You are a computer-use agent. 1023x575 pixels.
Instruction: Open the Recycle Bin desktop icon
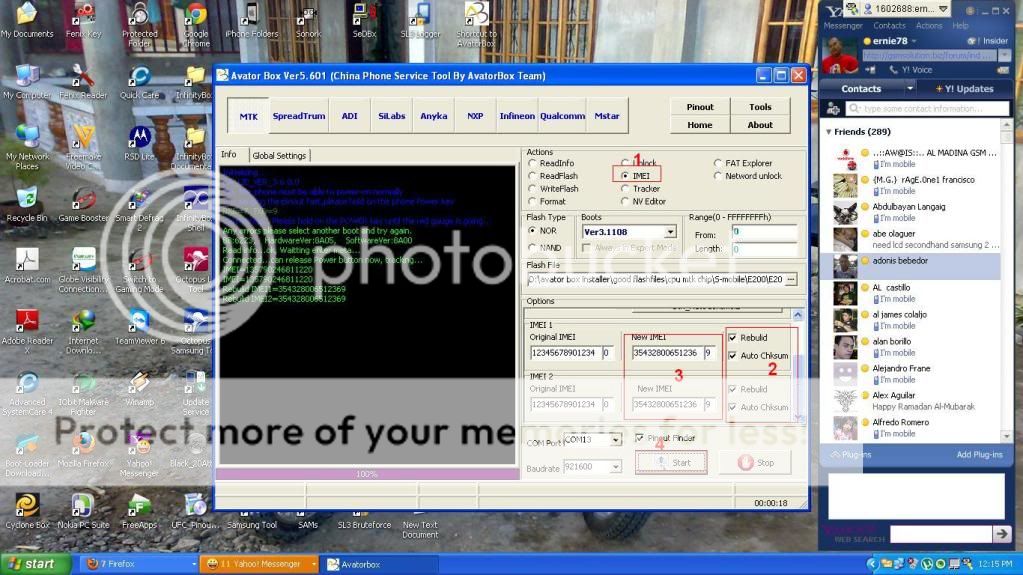(26, 198)
